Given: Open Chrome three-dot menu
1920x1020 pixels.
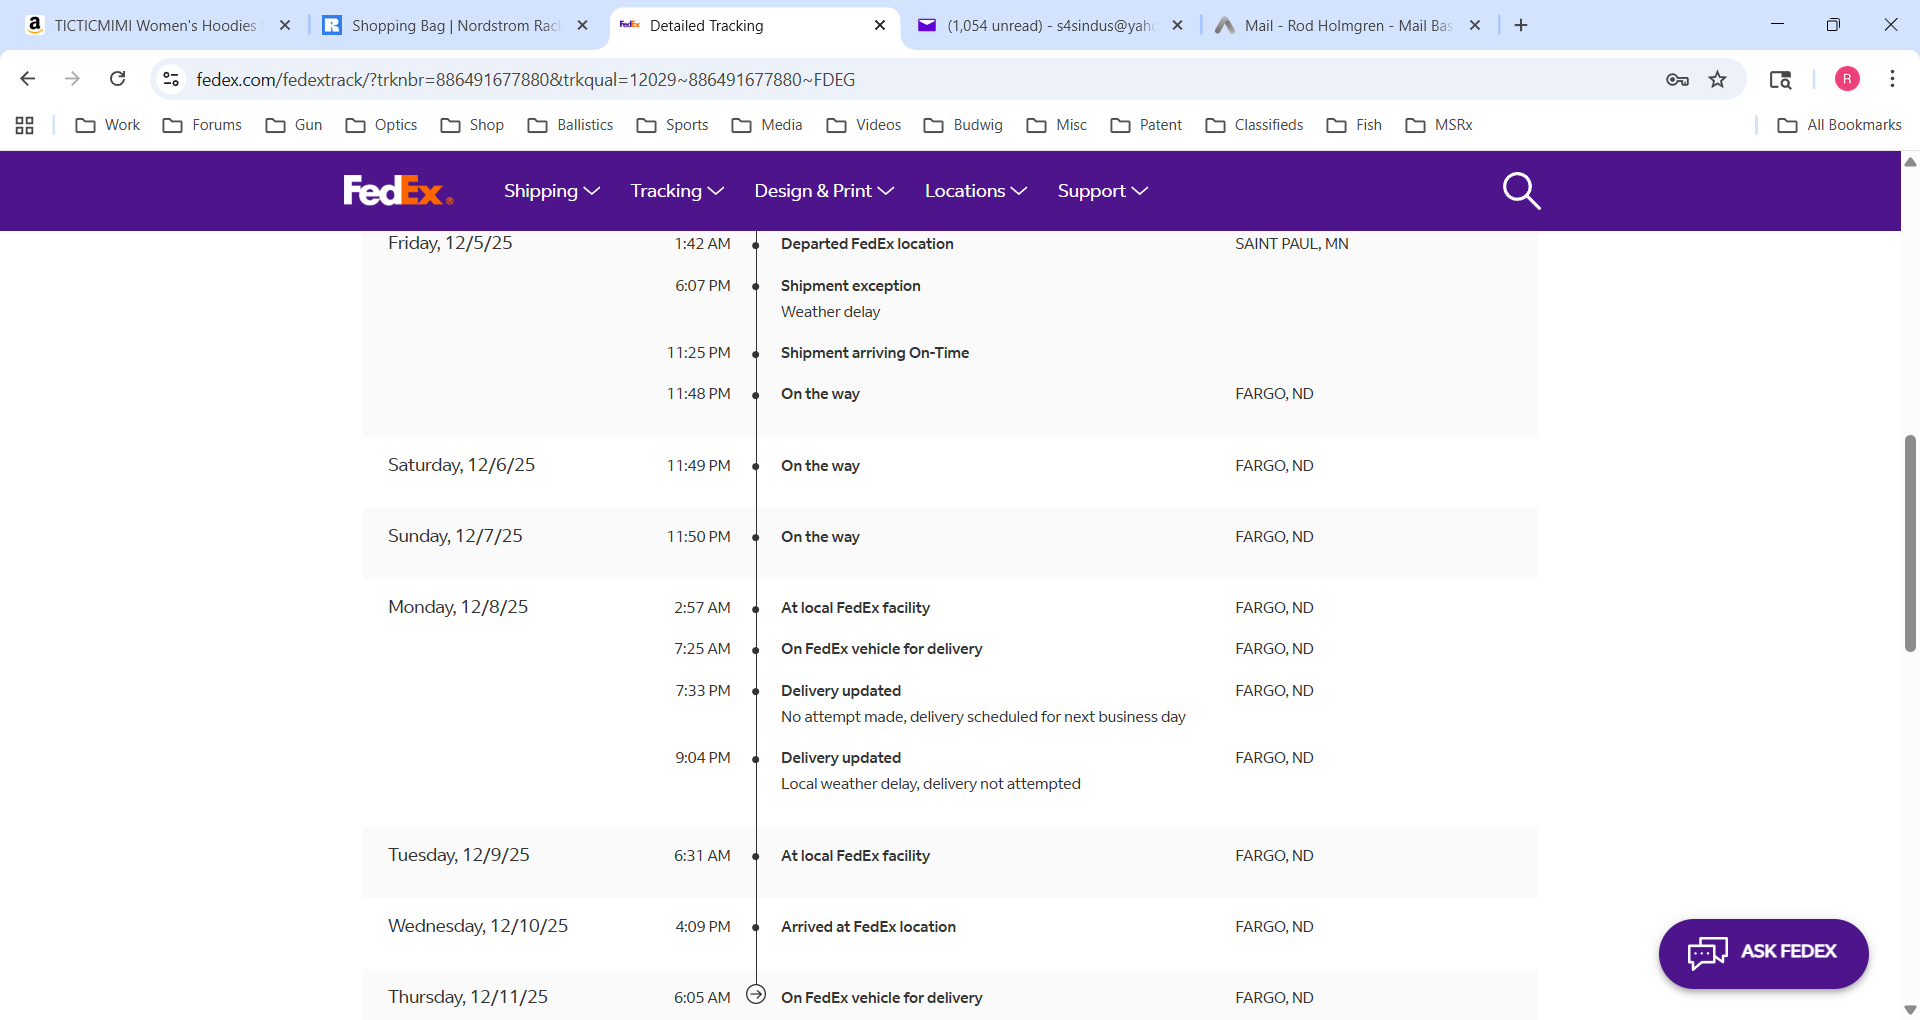Looking at the screenshot, I should click(x=1892, y=79).
